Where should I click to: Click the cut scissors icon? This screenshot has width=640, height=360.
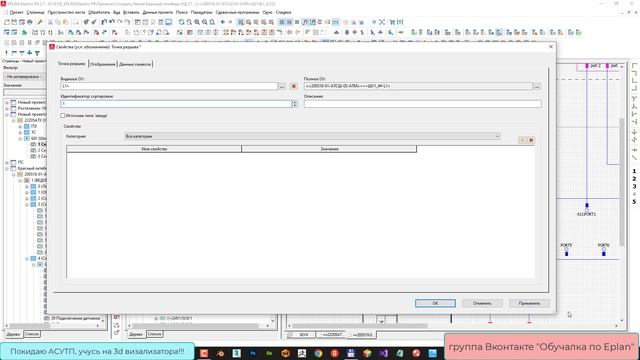pos(50,22)
